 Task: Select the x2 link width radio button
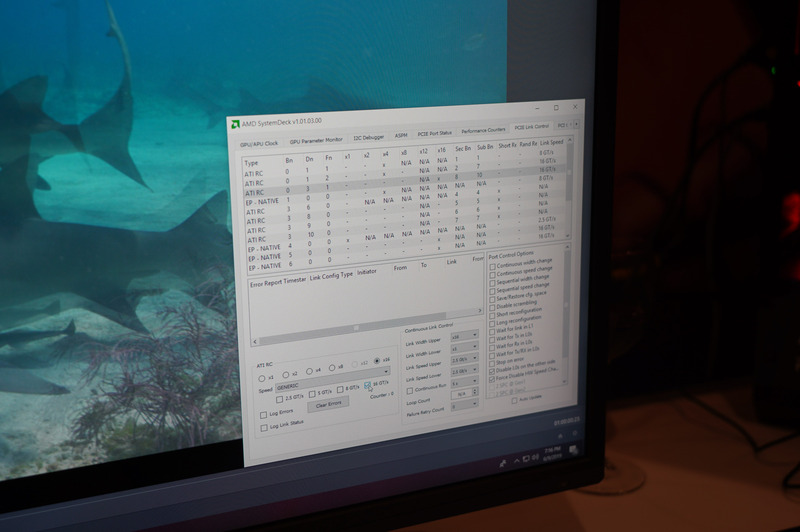coord(286,375)
